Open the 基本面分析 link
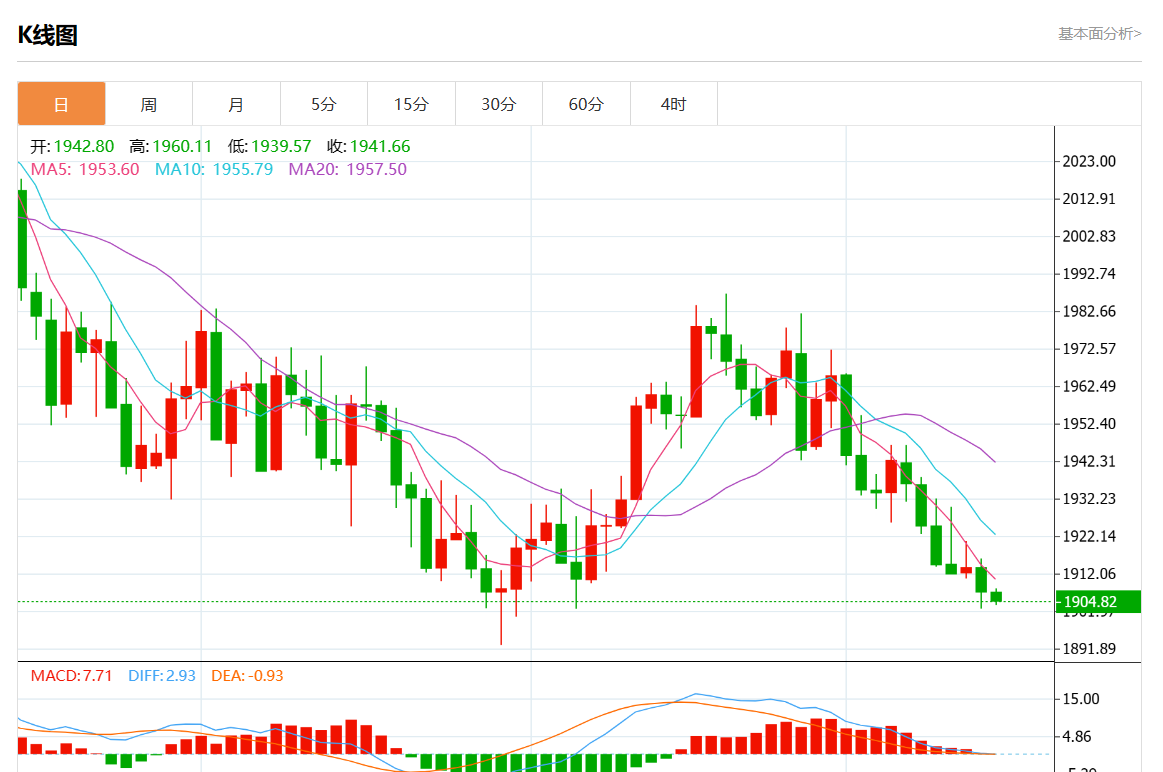The image size is (1163, 772). 1099,33
